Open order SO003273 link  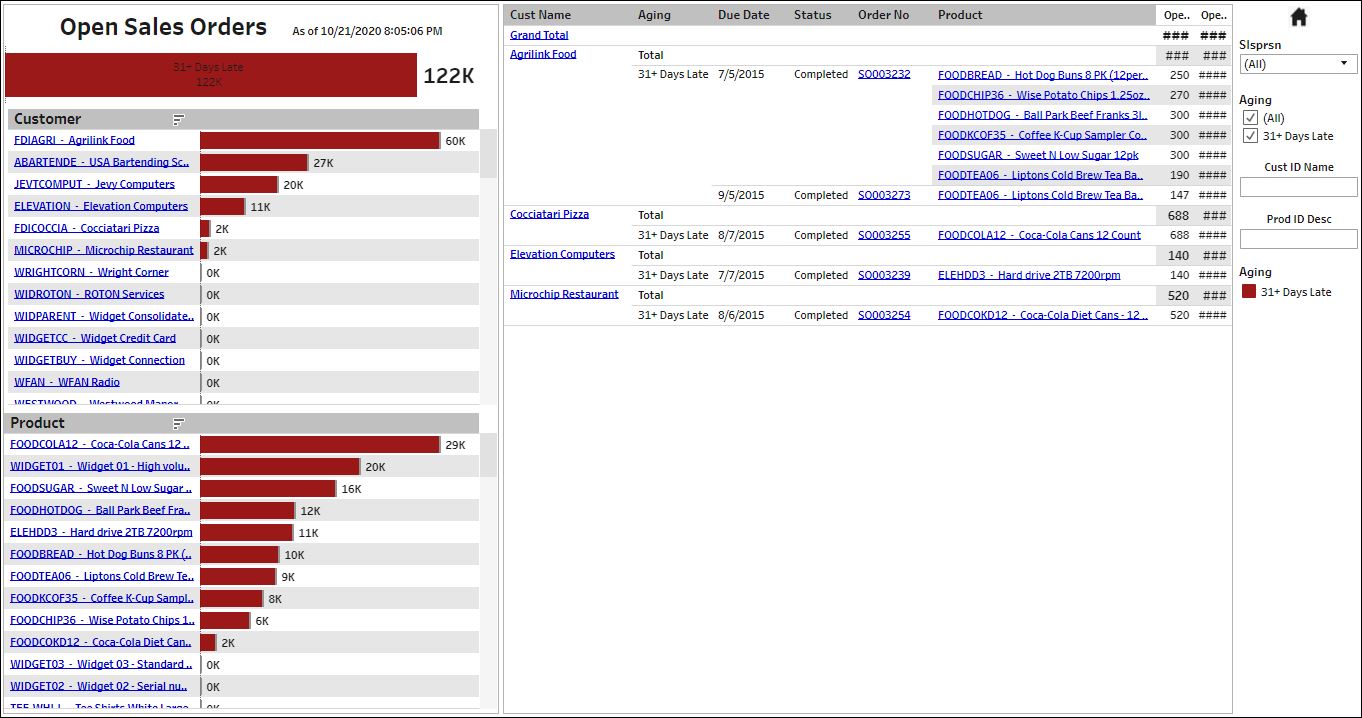(884, 195)
